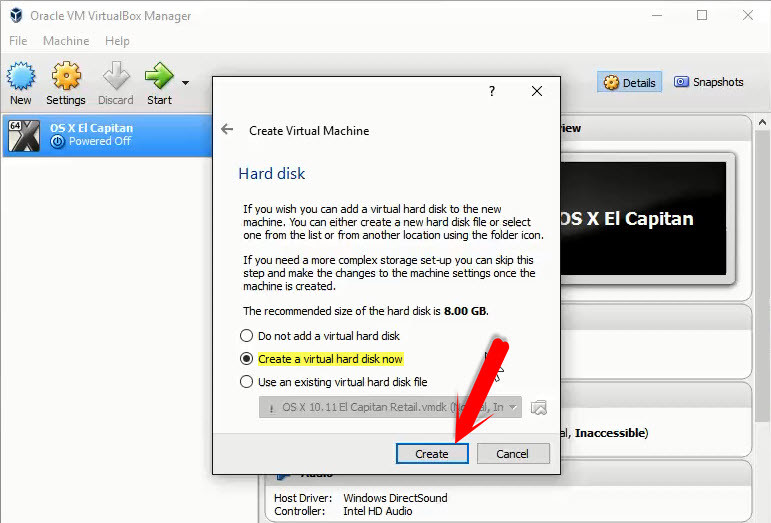The width and height of the screenshot is (771, 523).
Task: Switch to Snapshots view
Action: 709,82
